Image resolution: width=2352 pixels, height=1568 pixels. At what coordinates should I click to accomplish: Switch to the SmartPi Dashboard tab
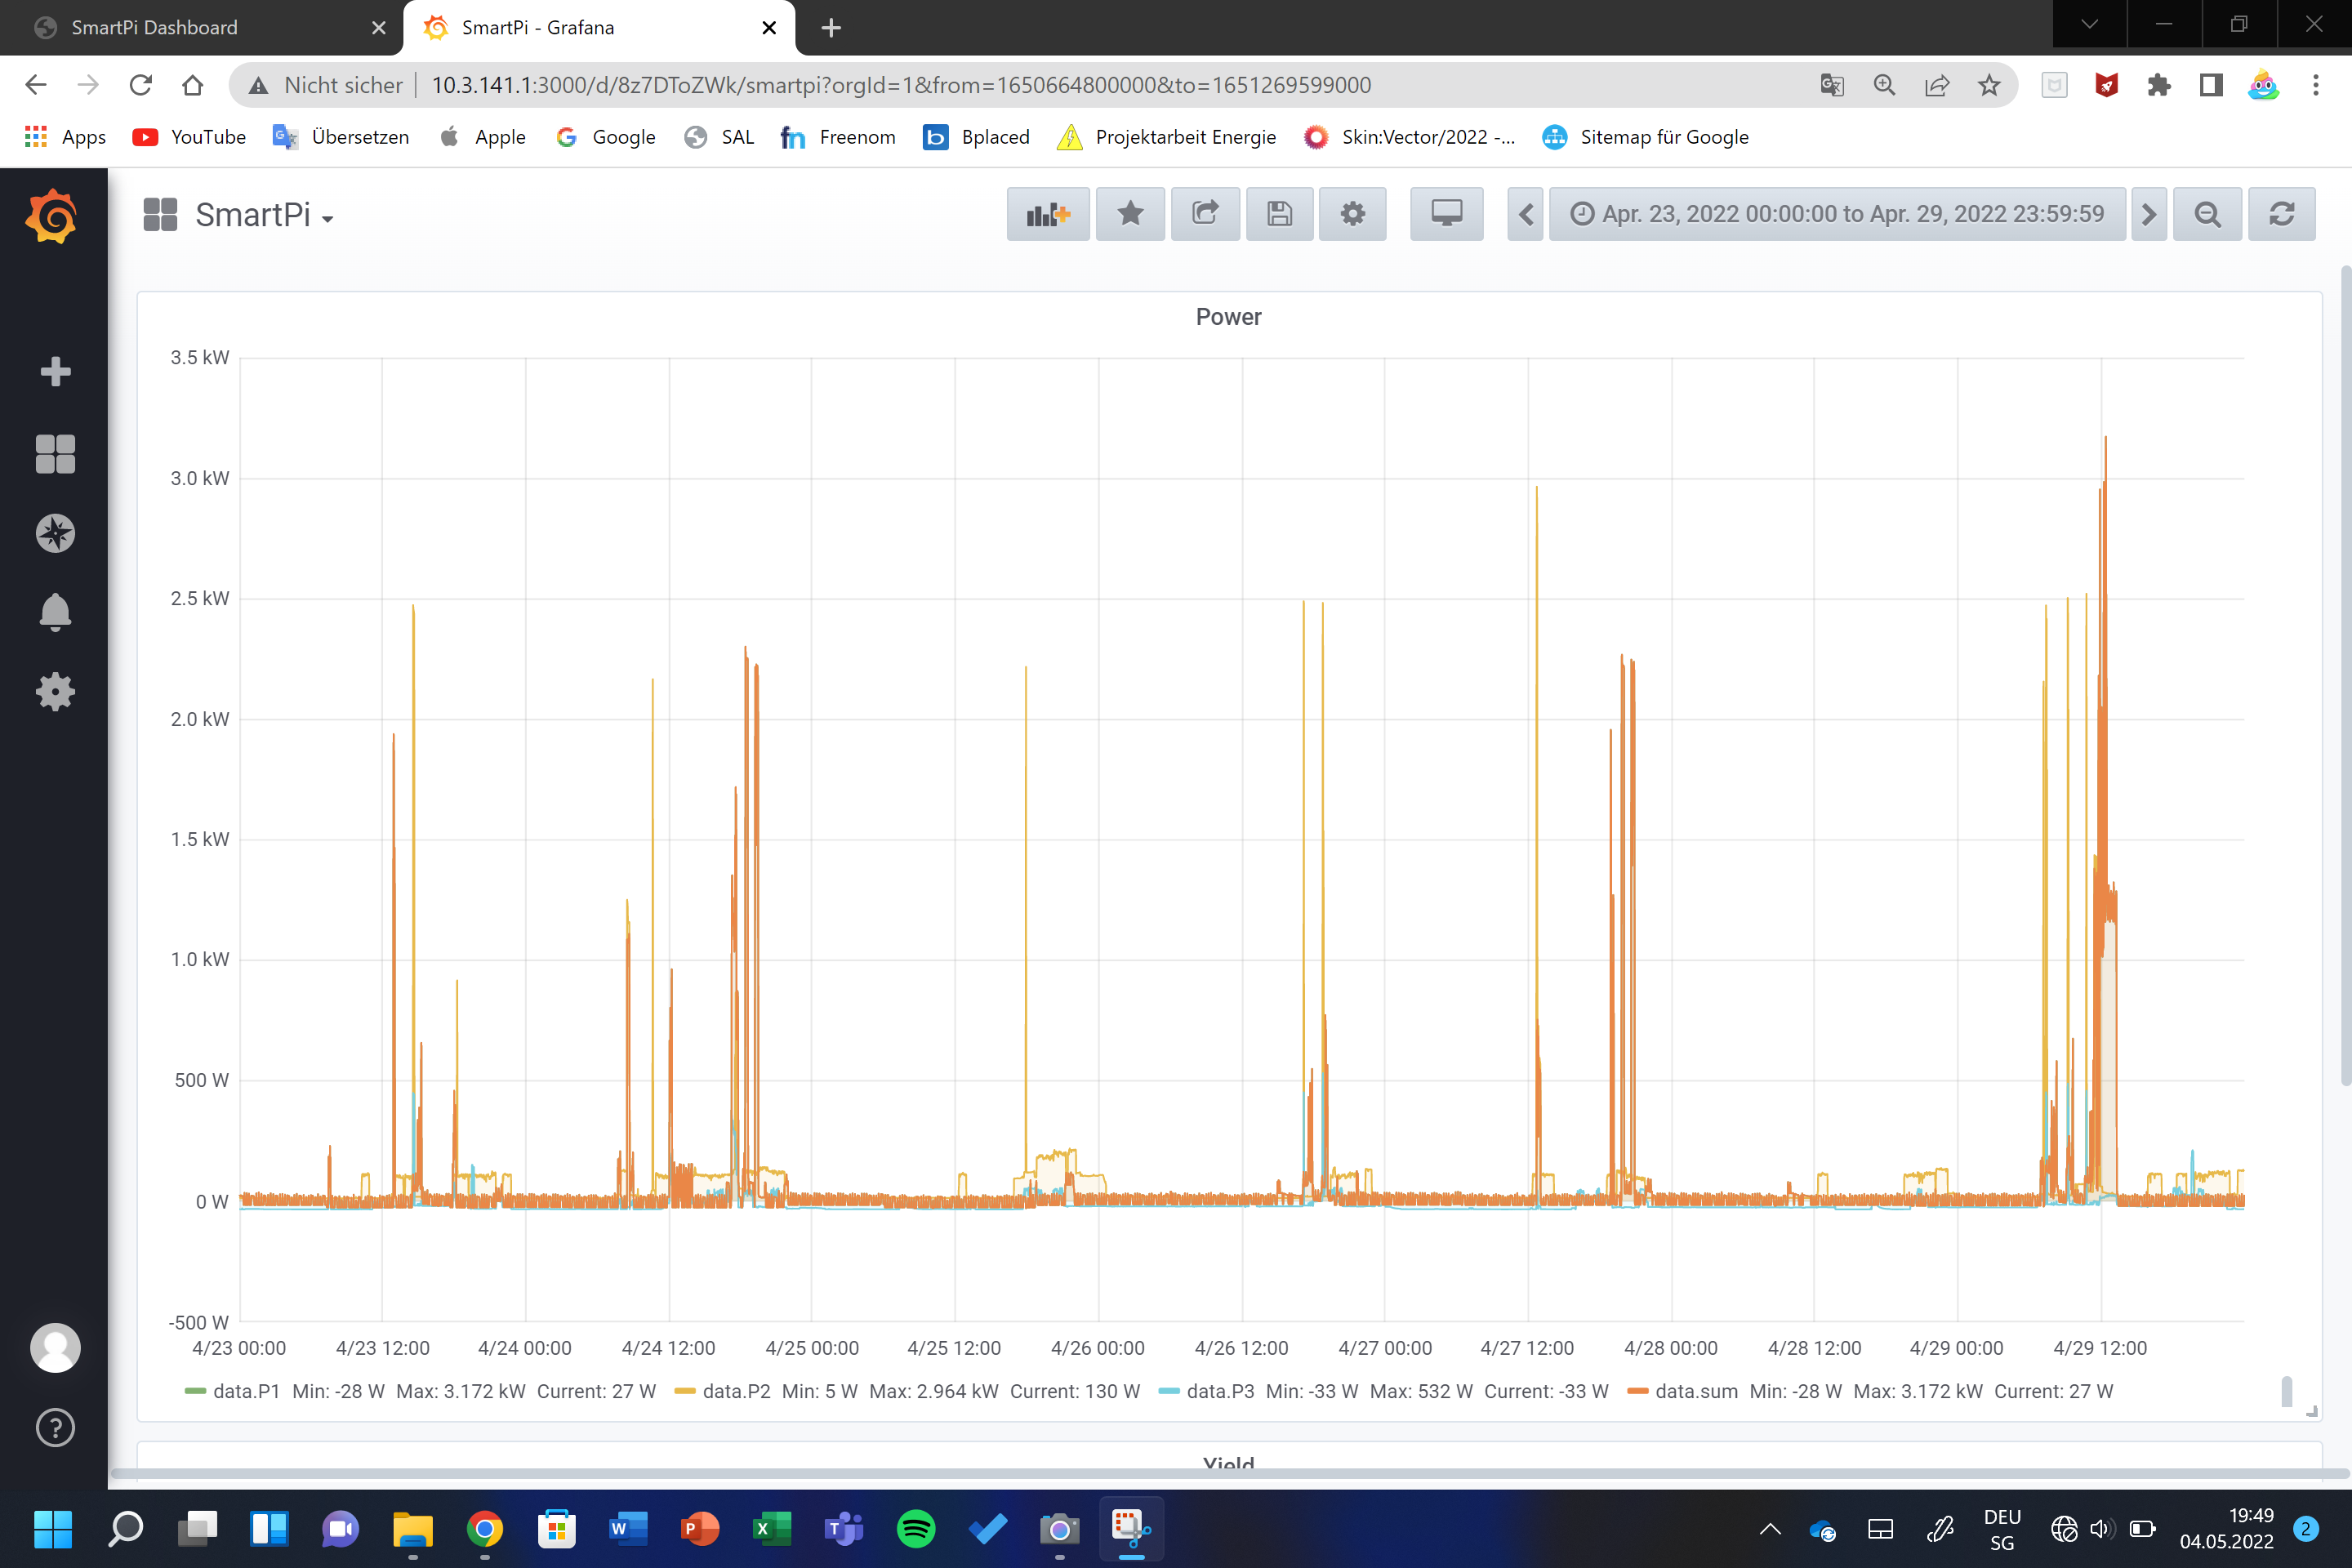click(x=155, y=28)
